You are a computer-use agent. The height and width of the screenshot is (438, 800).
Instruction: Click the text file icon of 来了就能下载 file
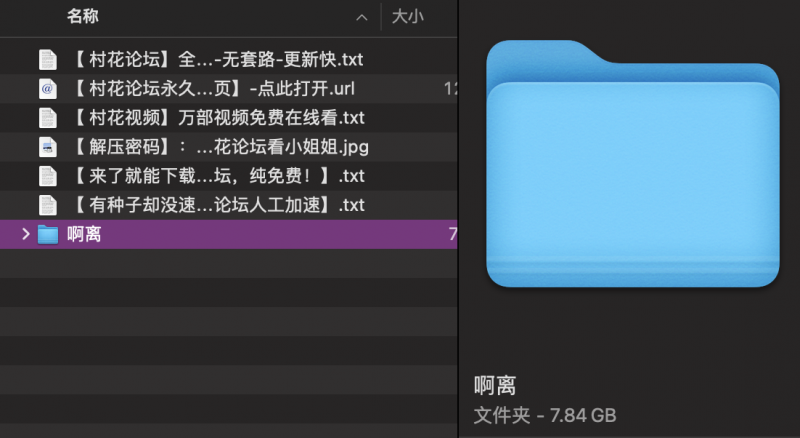coord(47,176)
